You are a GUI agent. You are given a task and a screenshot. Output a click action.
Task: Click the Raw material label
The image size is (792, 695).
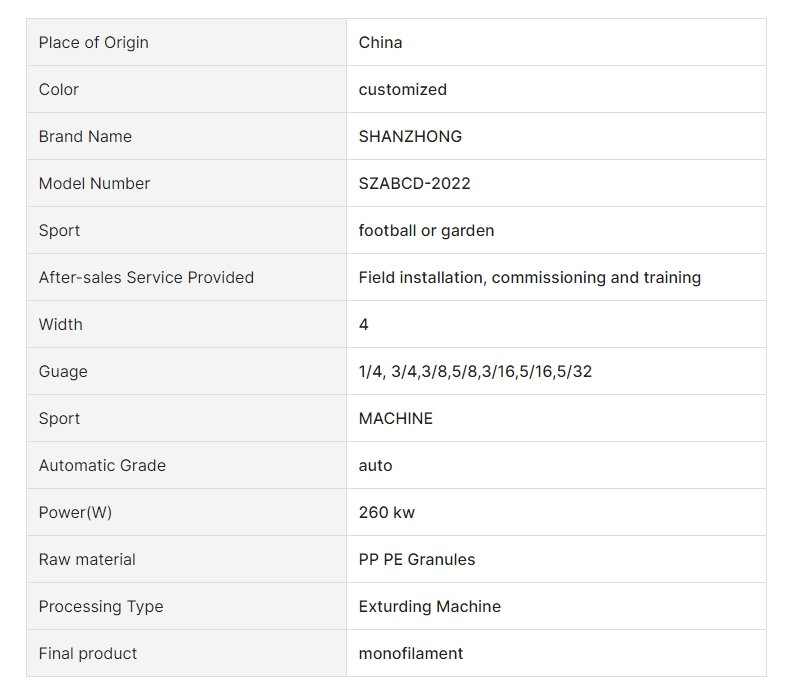[87, 559]
